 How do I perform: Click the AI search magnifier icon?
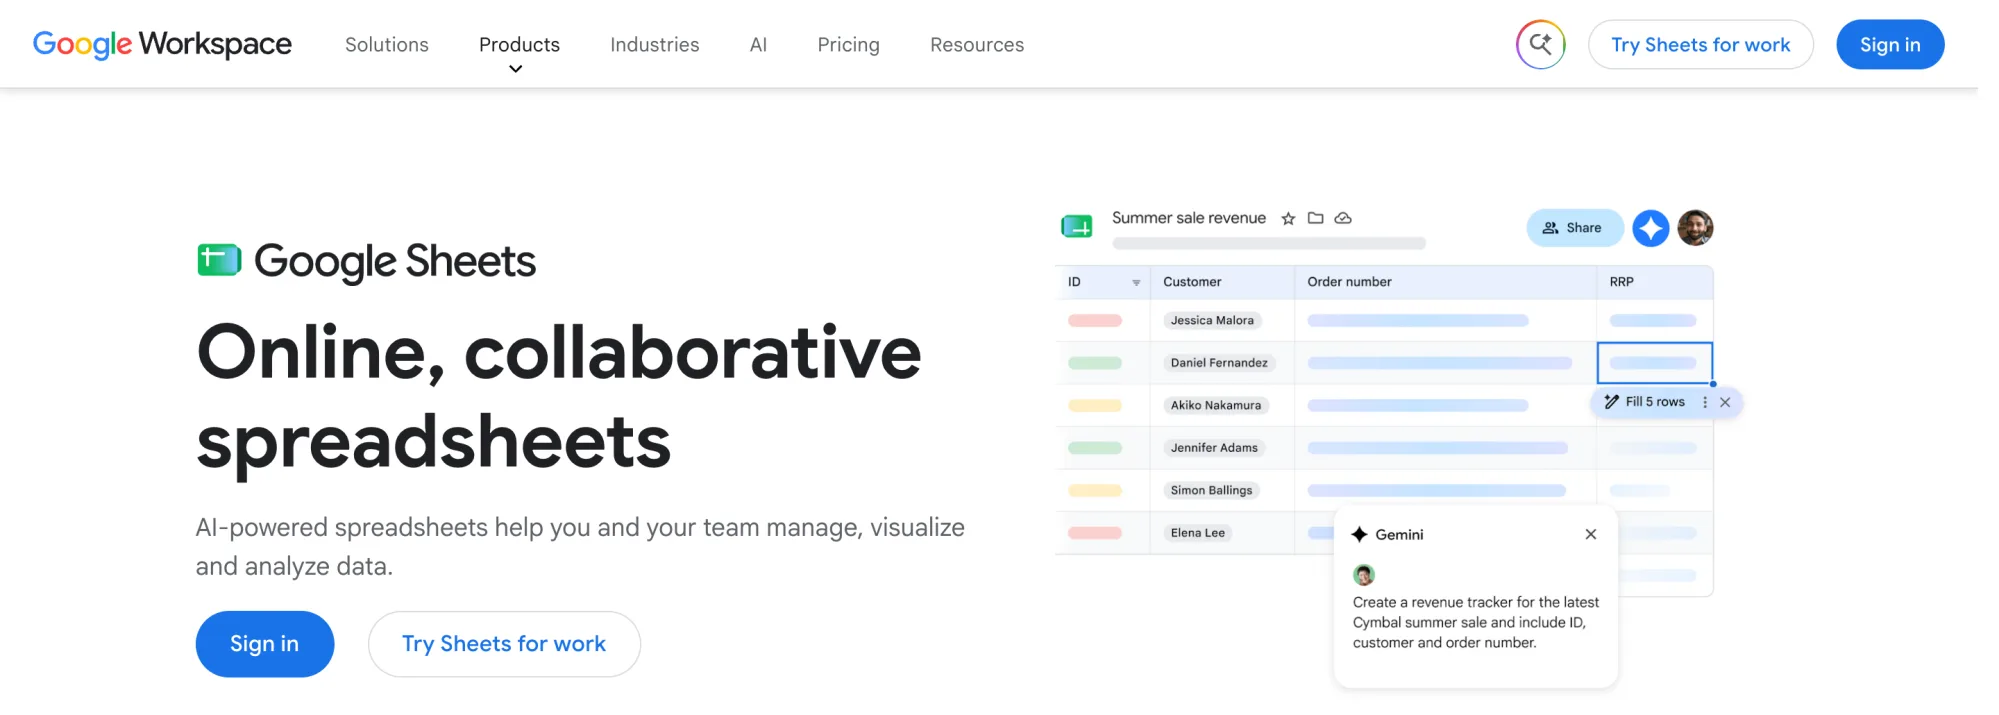1540,44
